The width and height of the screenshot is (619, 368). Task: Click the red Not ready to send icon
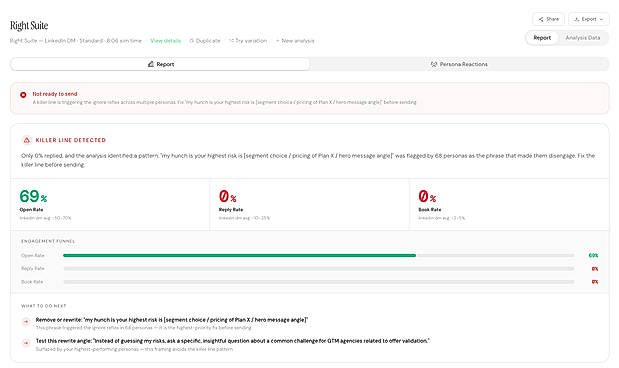(x=23, y=95)
